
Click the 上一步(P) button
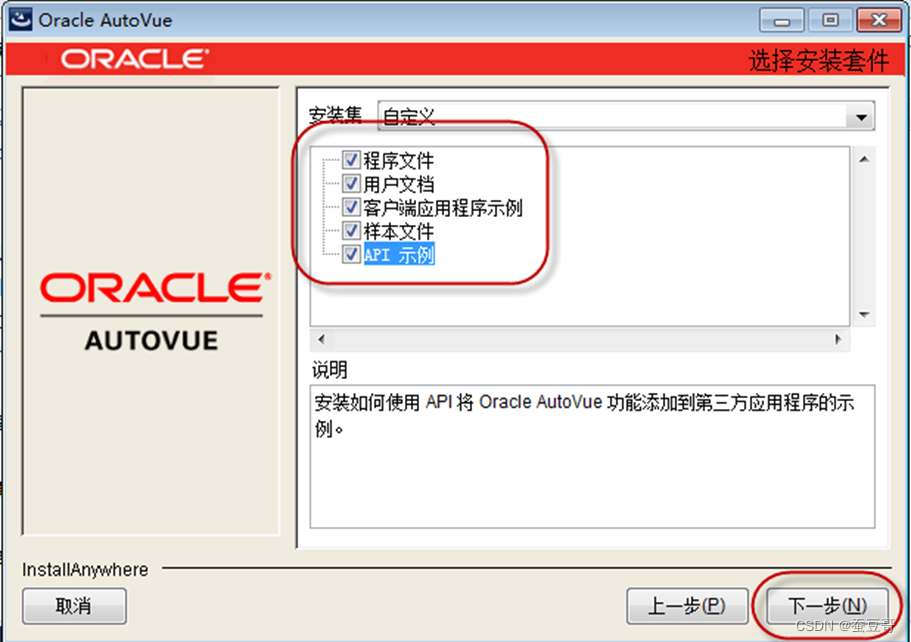click(x=687, y=606)
